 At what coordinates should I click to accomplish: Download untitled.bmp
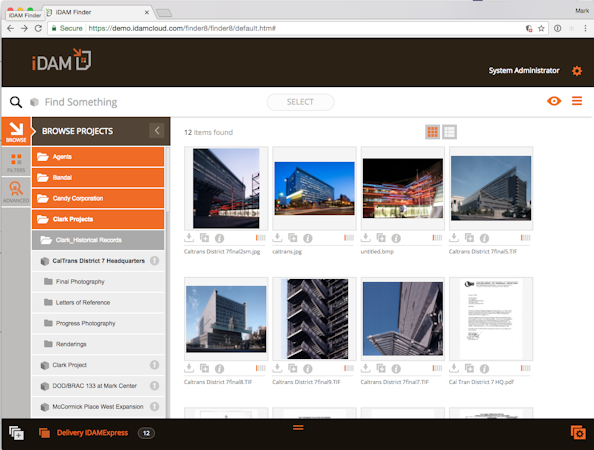(x=366, y=238)
